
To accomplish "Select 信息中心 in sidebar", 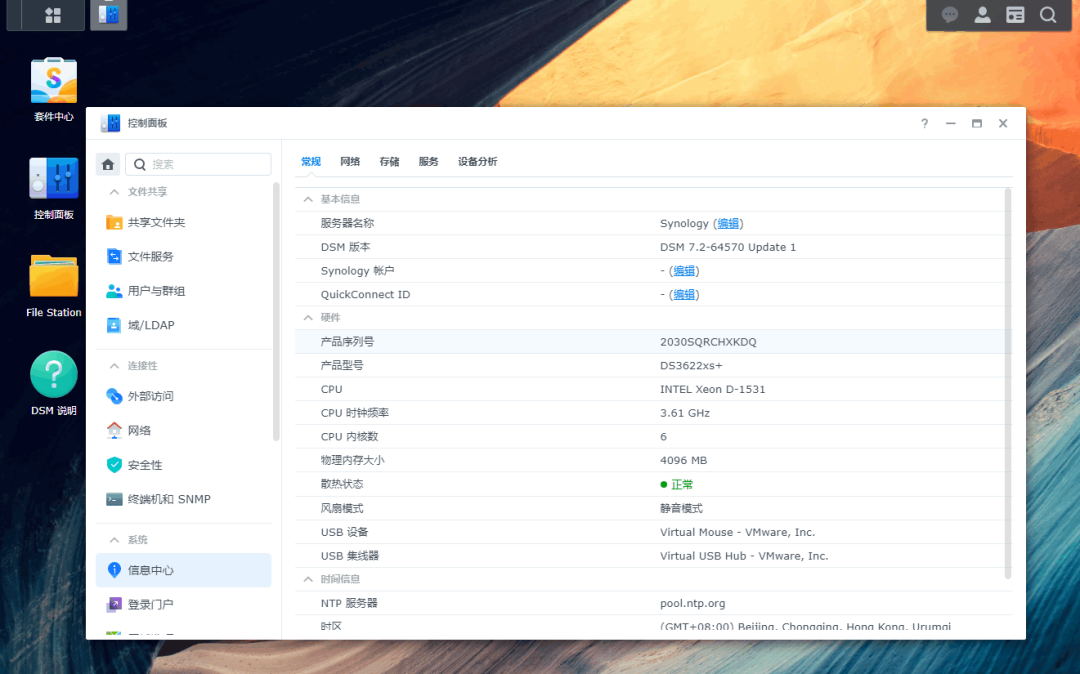I will coord(183,570).
